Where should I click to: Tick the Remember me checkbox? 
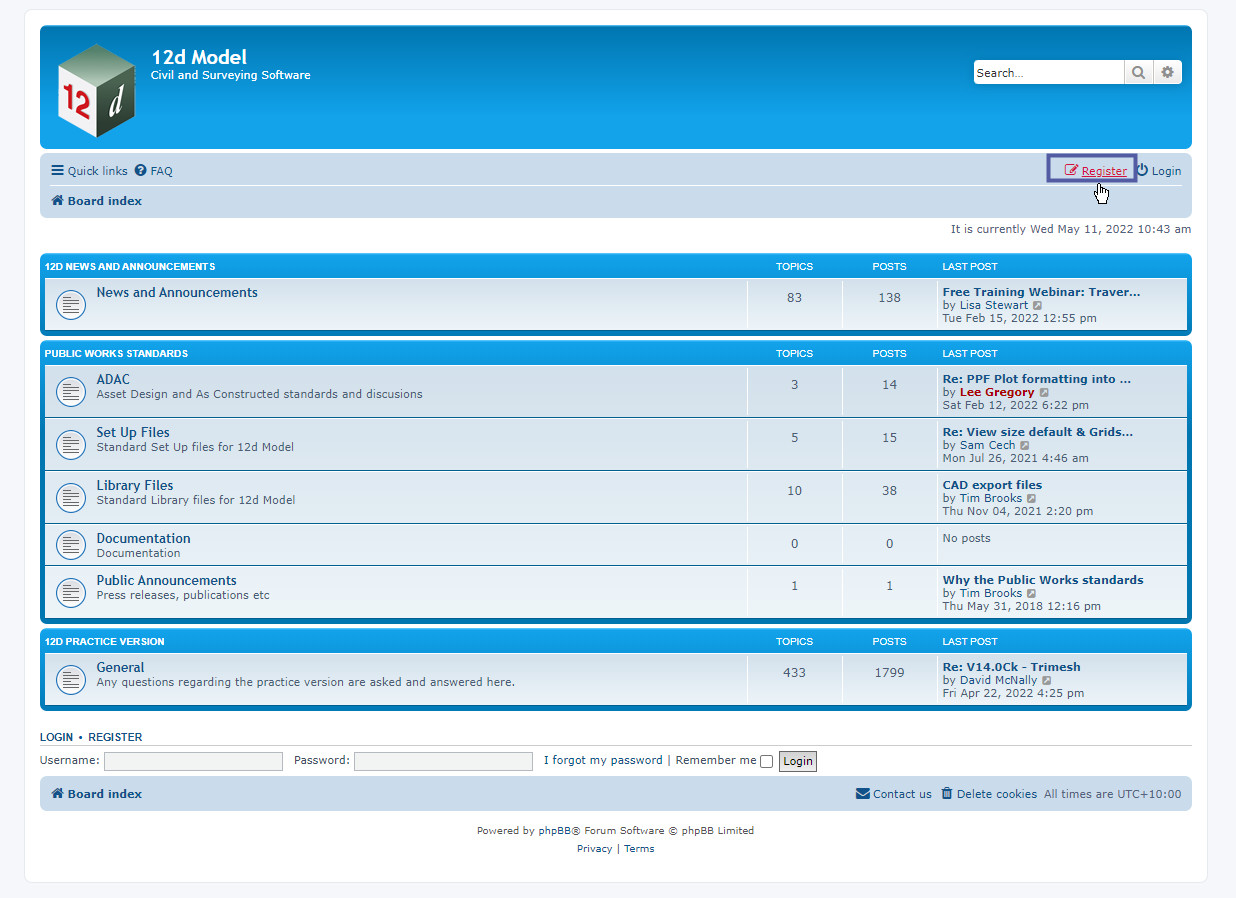pyautogui.click(x=766, y=761)
